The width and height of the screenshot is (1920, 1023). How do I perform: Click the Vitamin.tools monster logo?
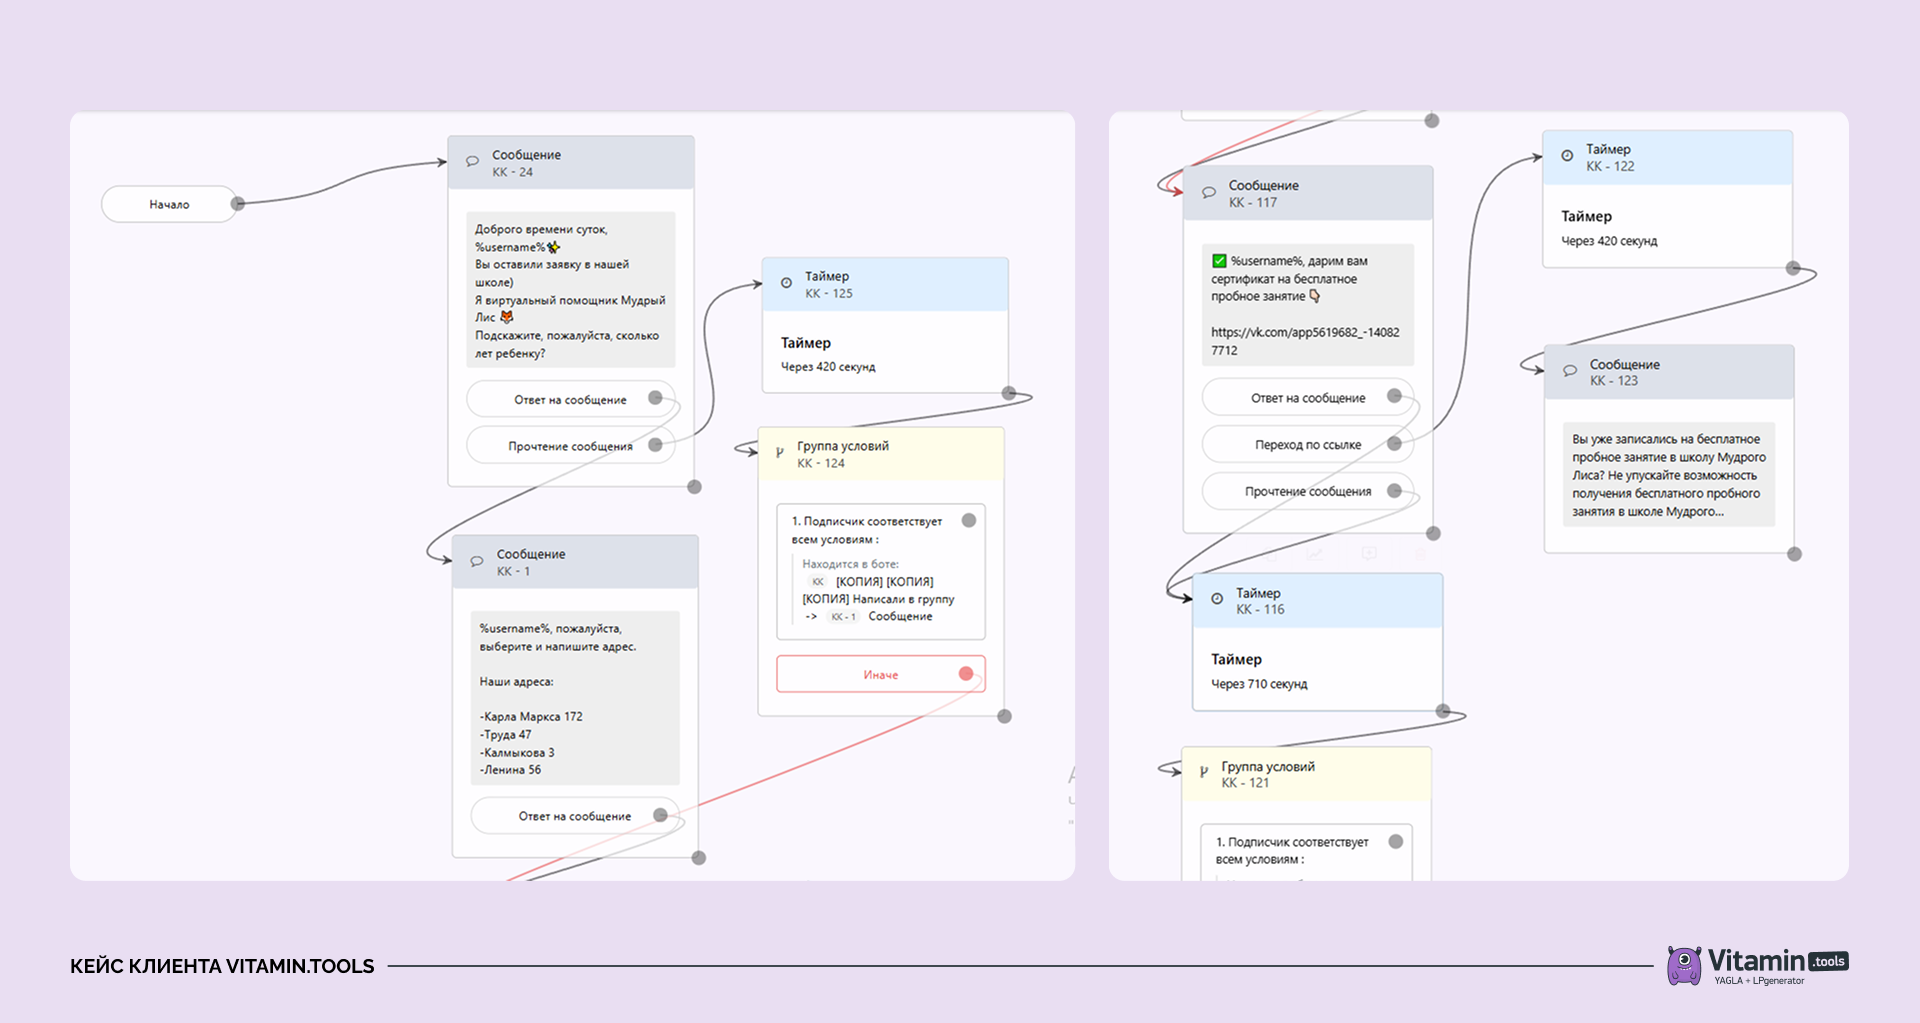[x=1684, y=965]
